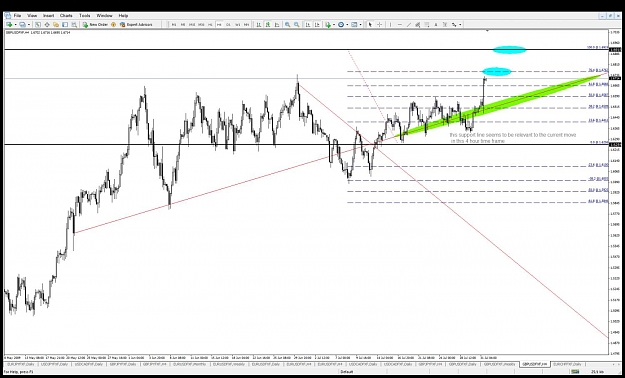Select the D1 timeframe
This screenshot has width=625, height=378.
point(228,25)
